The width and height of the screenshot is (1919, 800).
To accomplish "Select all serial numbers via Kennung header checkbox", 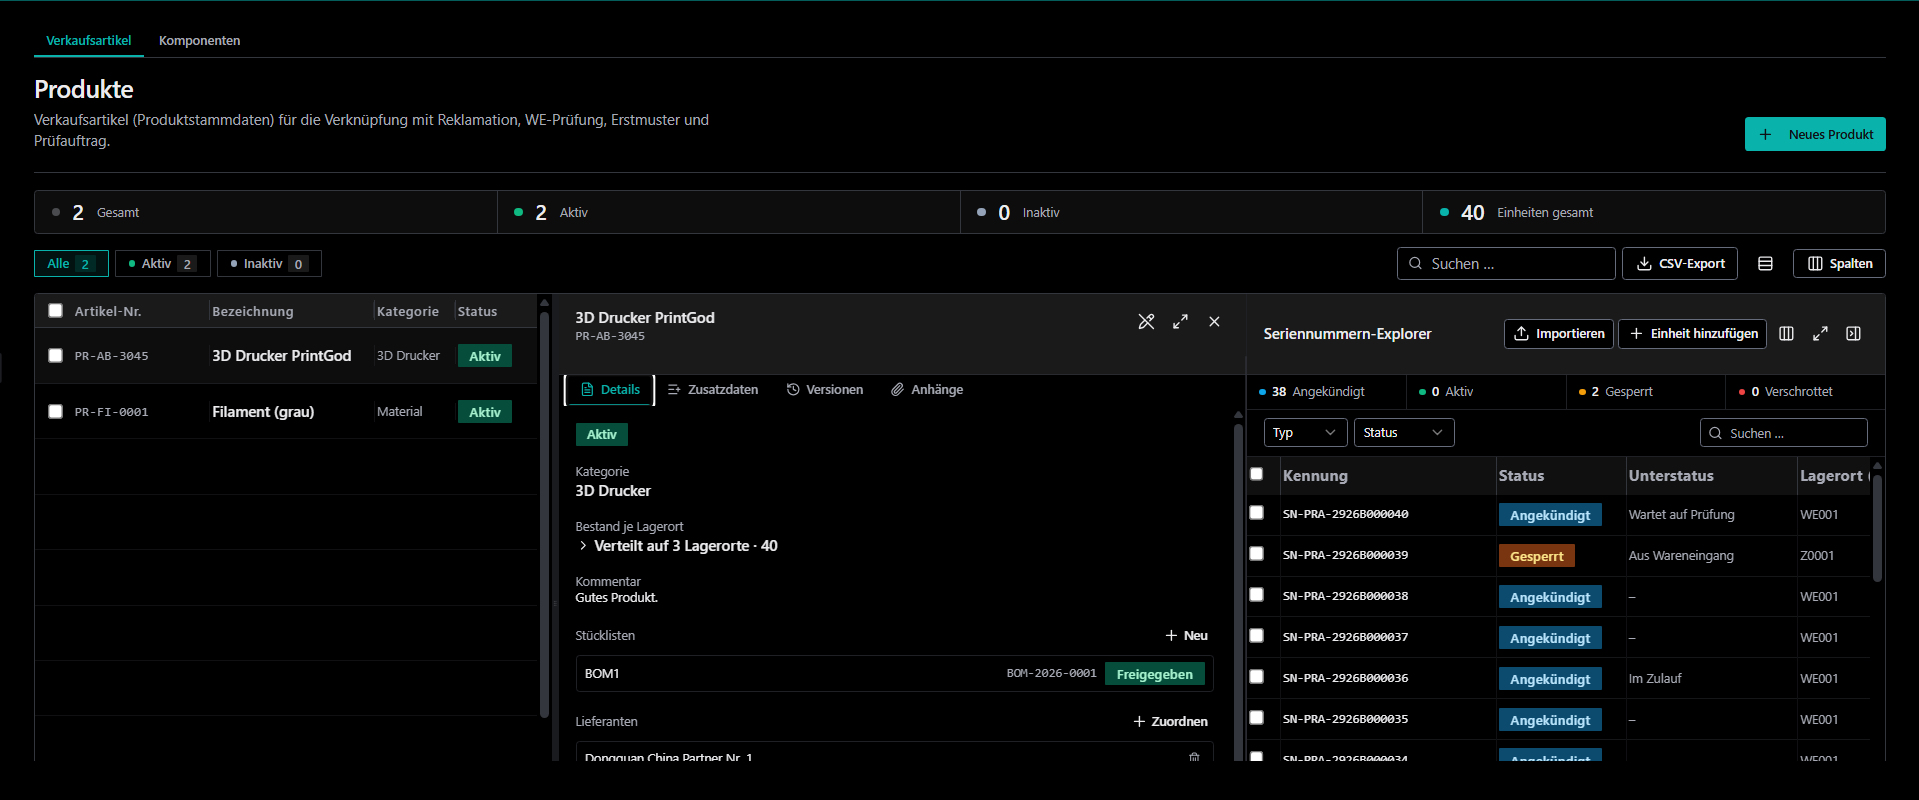I will tap(1256, 474).
